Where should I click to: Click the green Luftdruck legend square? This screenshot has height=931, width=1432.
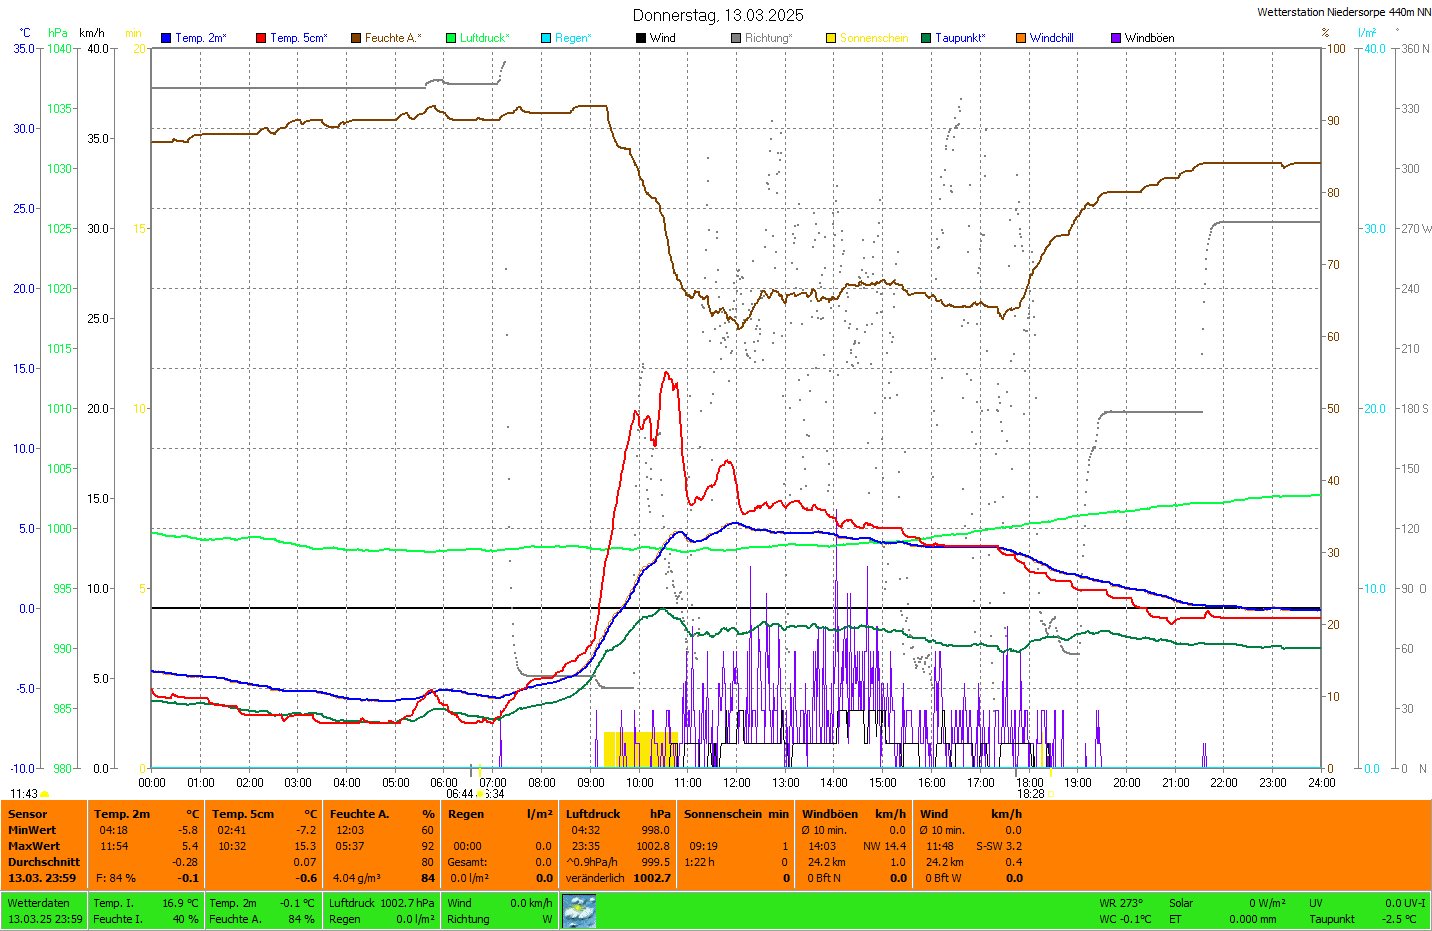(x=451, y=38)
